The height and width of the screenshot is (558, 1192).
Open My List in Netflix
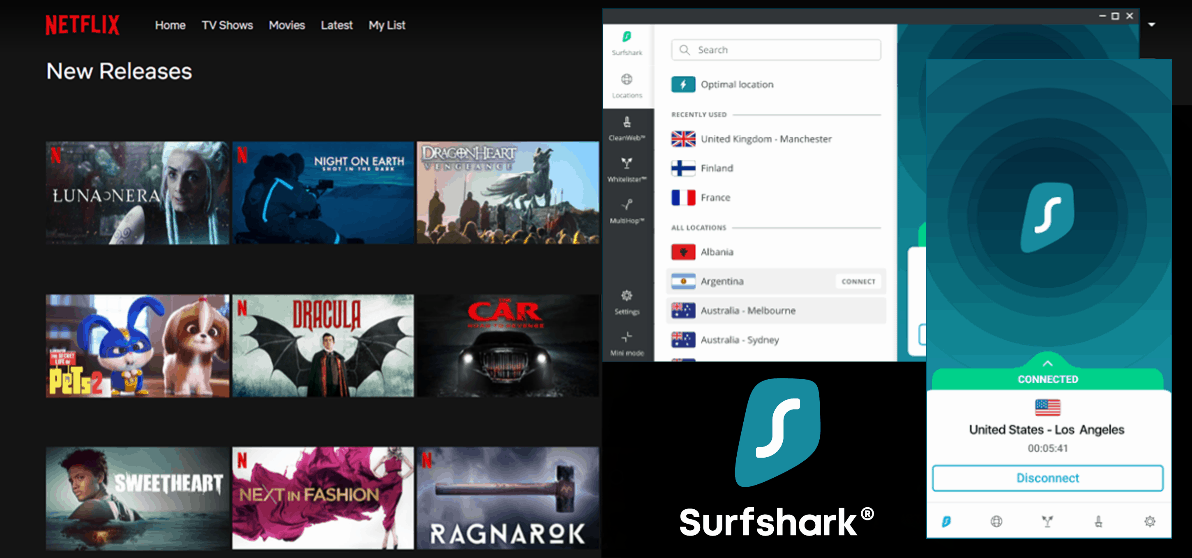tap(387, 25)
